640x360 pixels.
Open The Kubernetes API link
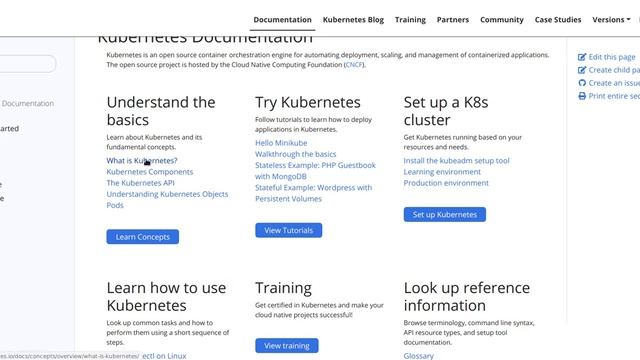pyautogui.click(x=140, y=183)
